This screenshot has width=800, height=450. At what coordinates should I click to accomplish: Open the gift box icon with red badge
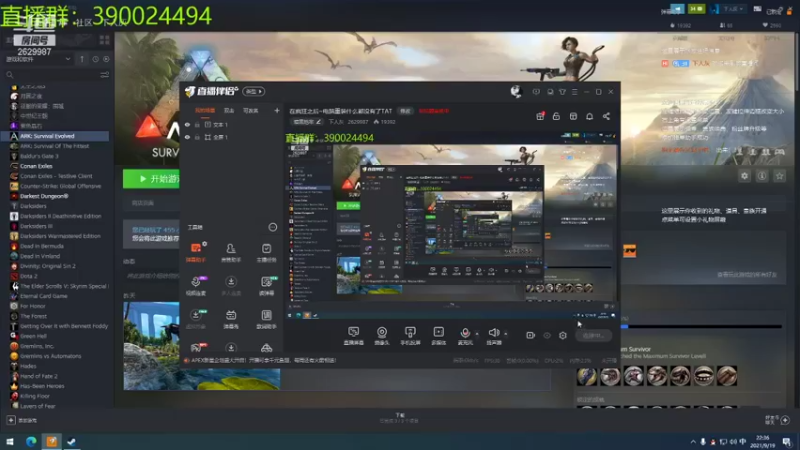(x=540, y=116)
